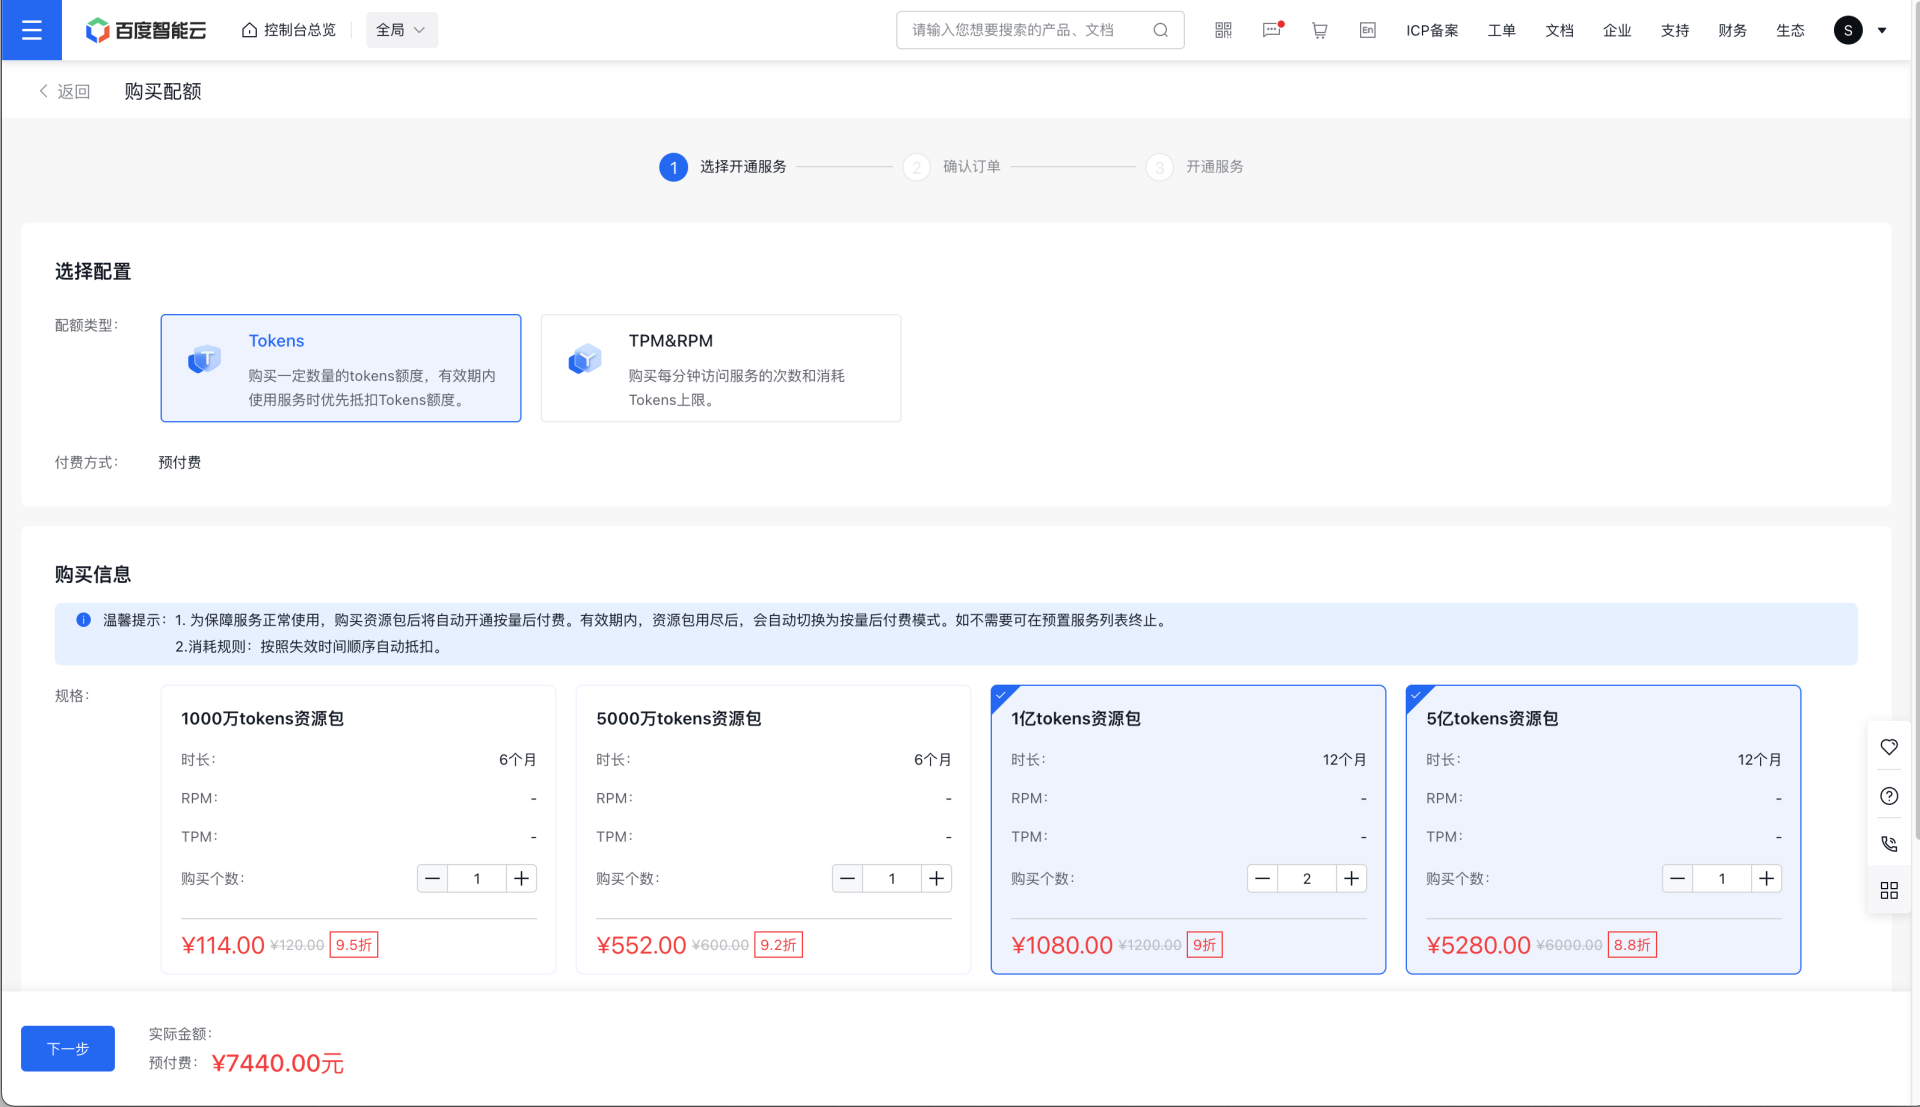Increase quantity of 1亿tokens资源包
Image resolution: width=1920 pixels, height=1107 pixels.
1351,879
